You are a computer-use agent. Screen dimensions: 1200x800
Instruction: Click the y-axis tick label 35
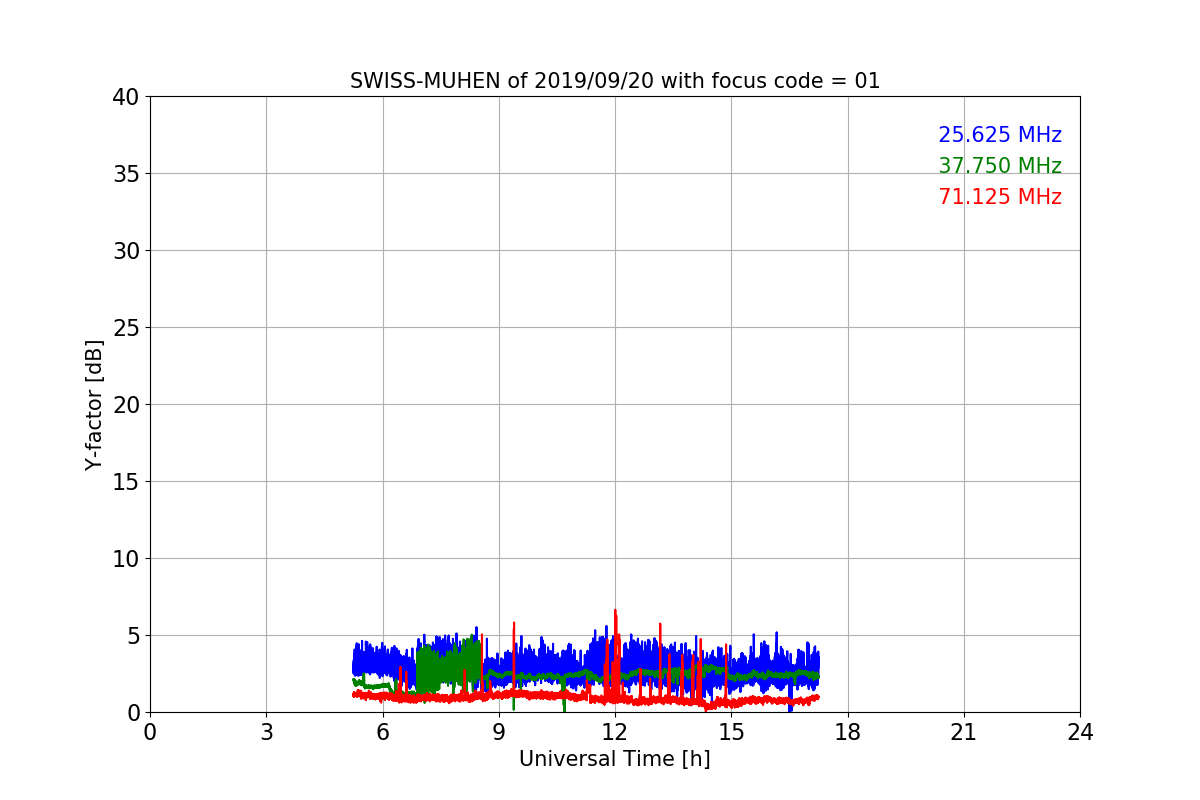point(126,174)
